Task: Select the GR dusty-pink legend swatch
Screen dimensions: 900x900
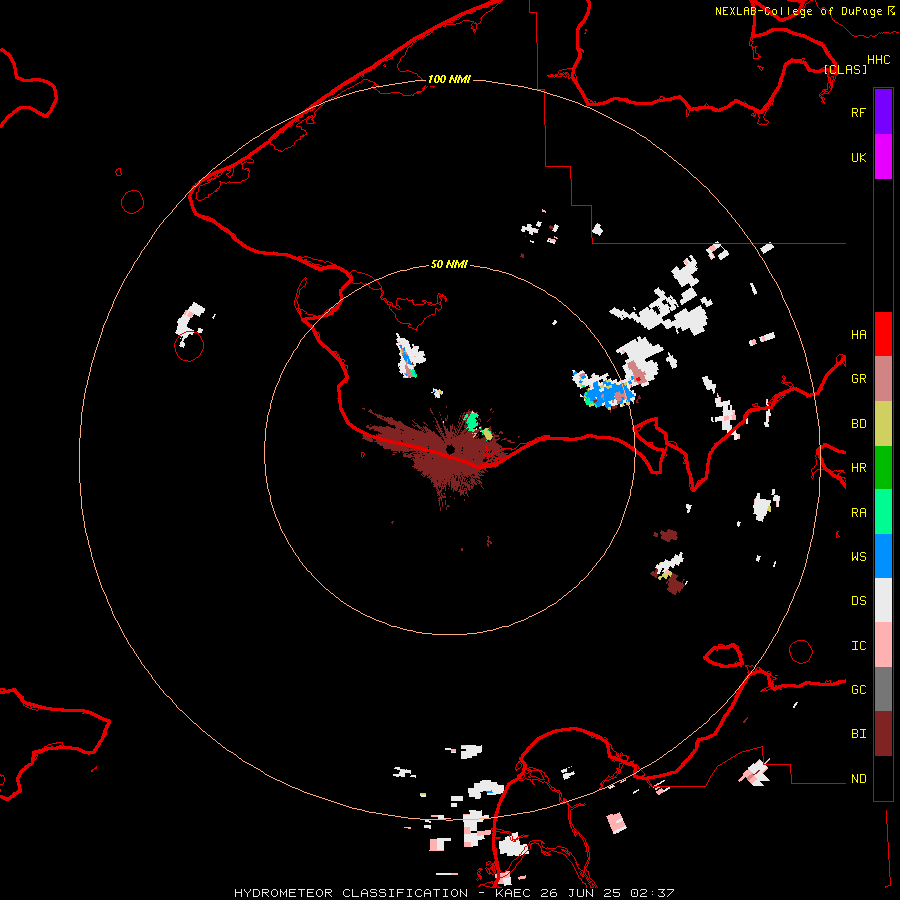Action: click(x=883, y=379)
